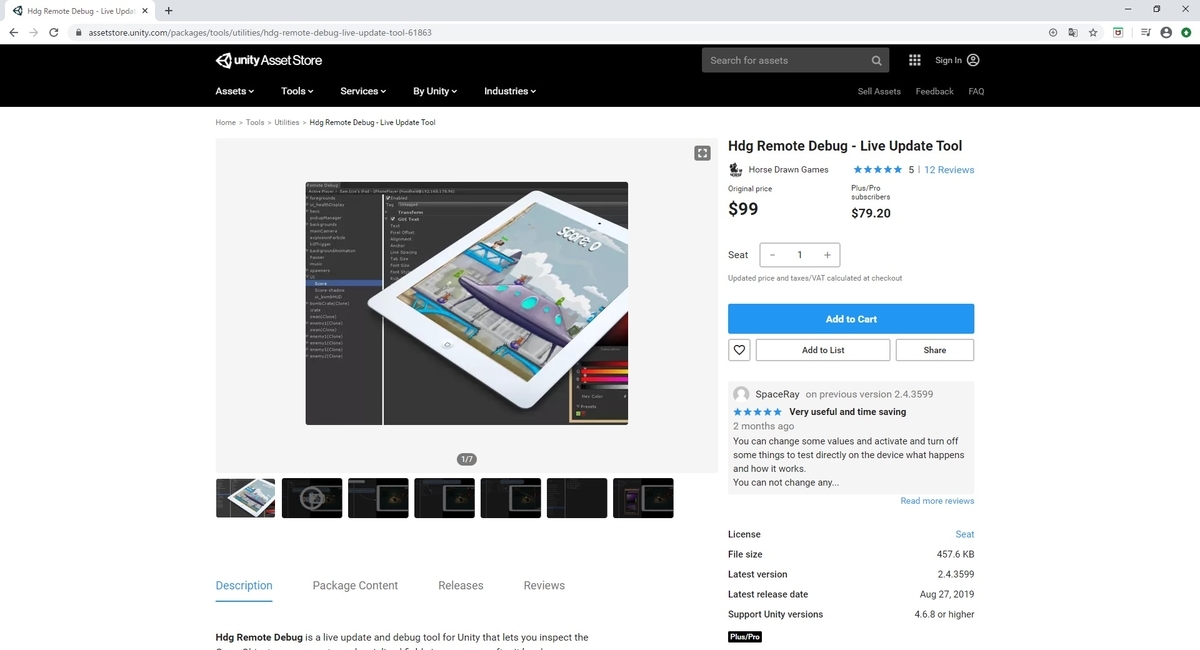
Task: Reload the page
Action: [x=55, y=32]
